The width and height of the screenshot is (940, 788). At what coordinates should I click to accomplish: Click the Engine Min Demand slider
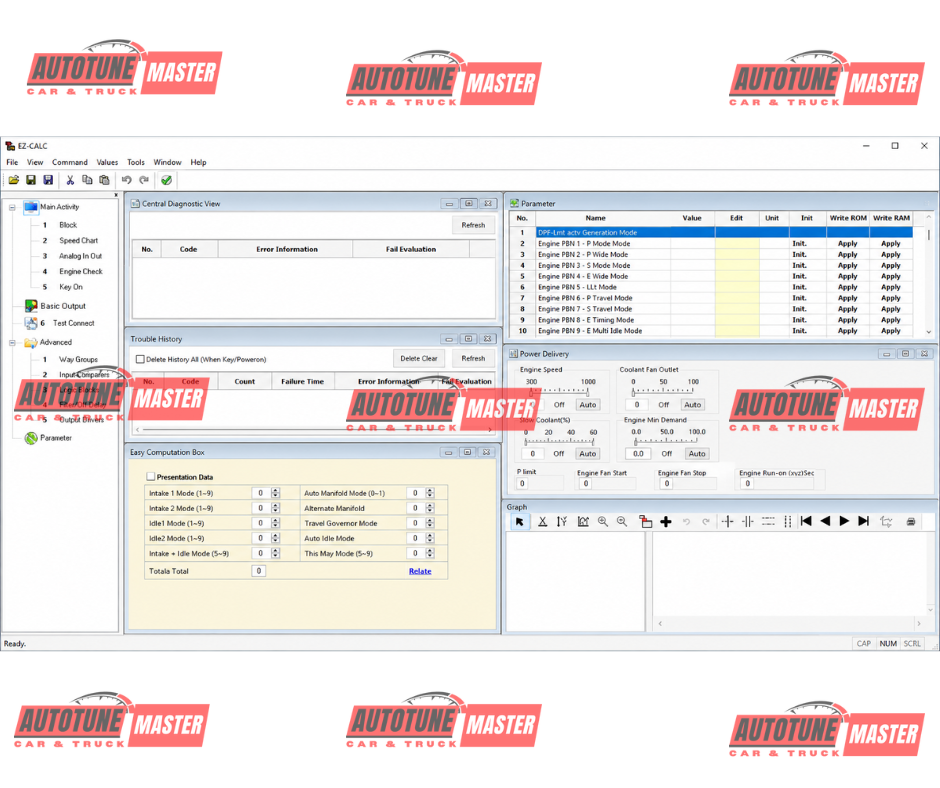tap(665, 441)
